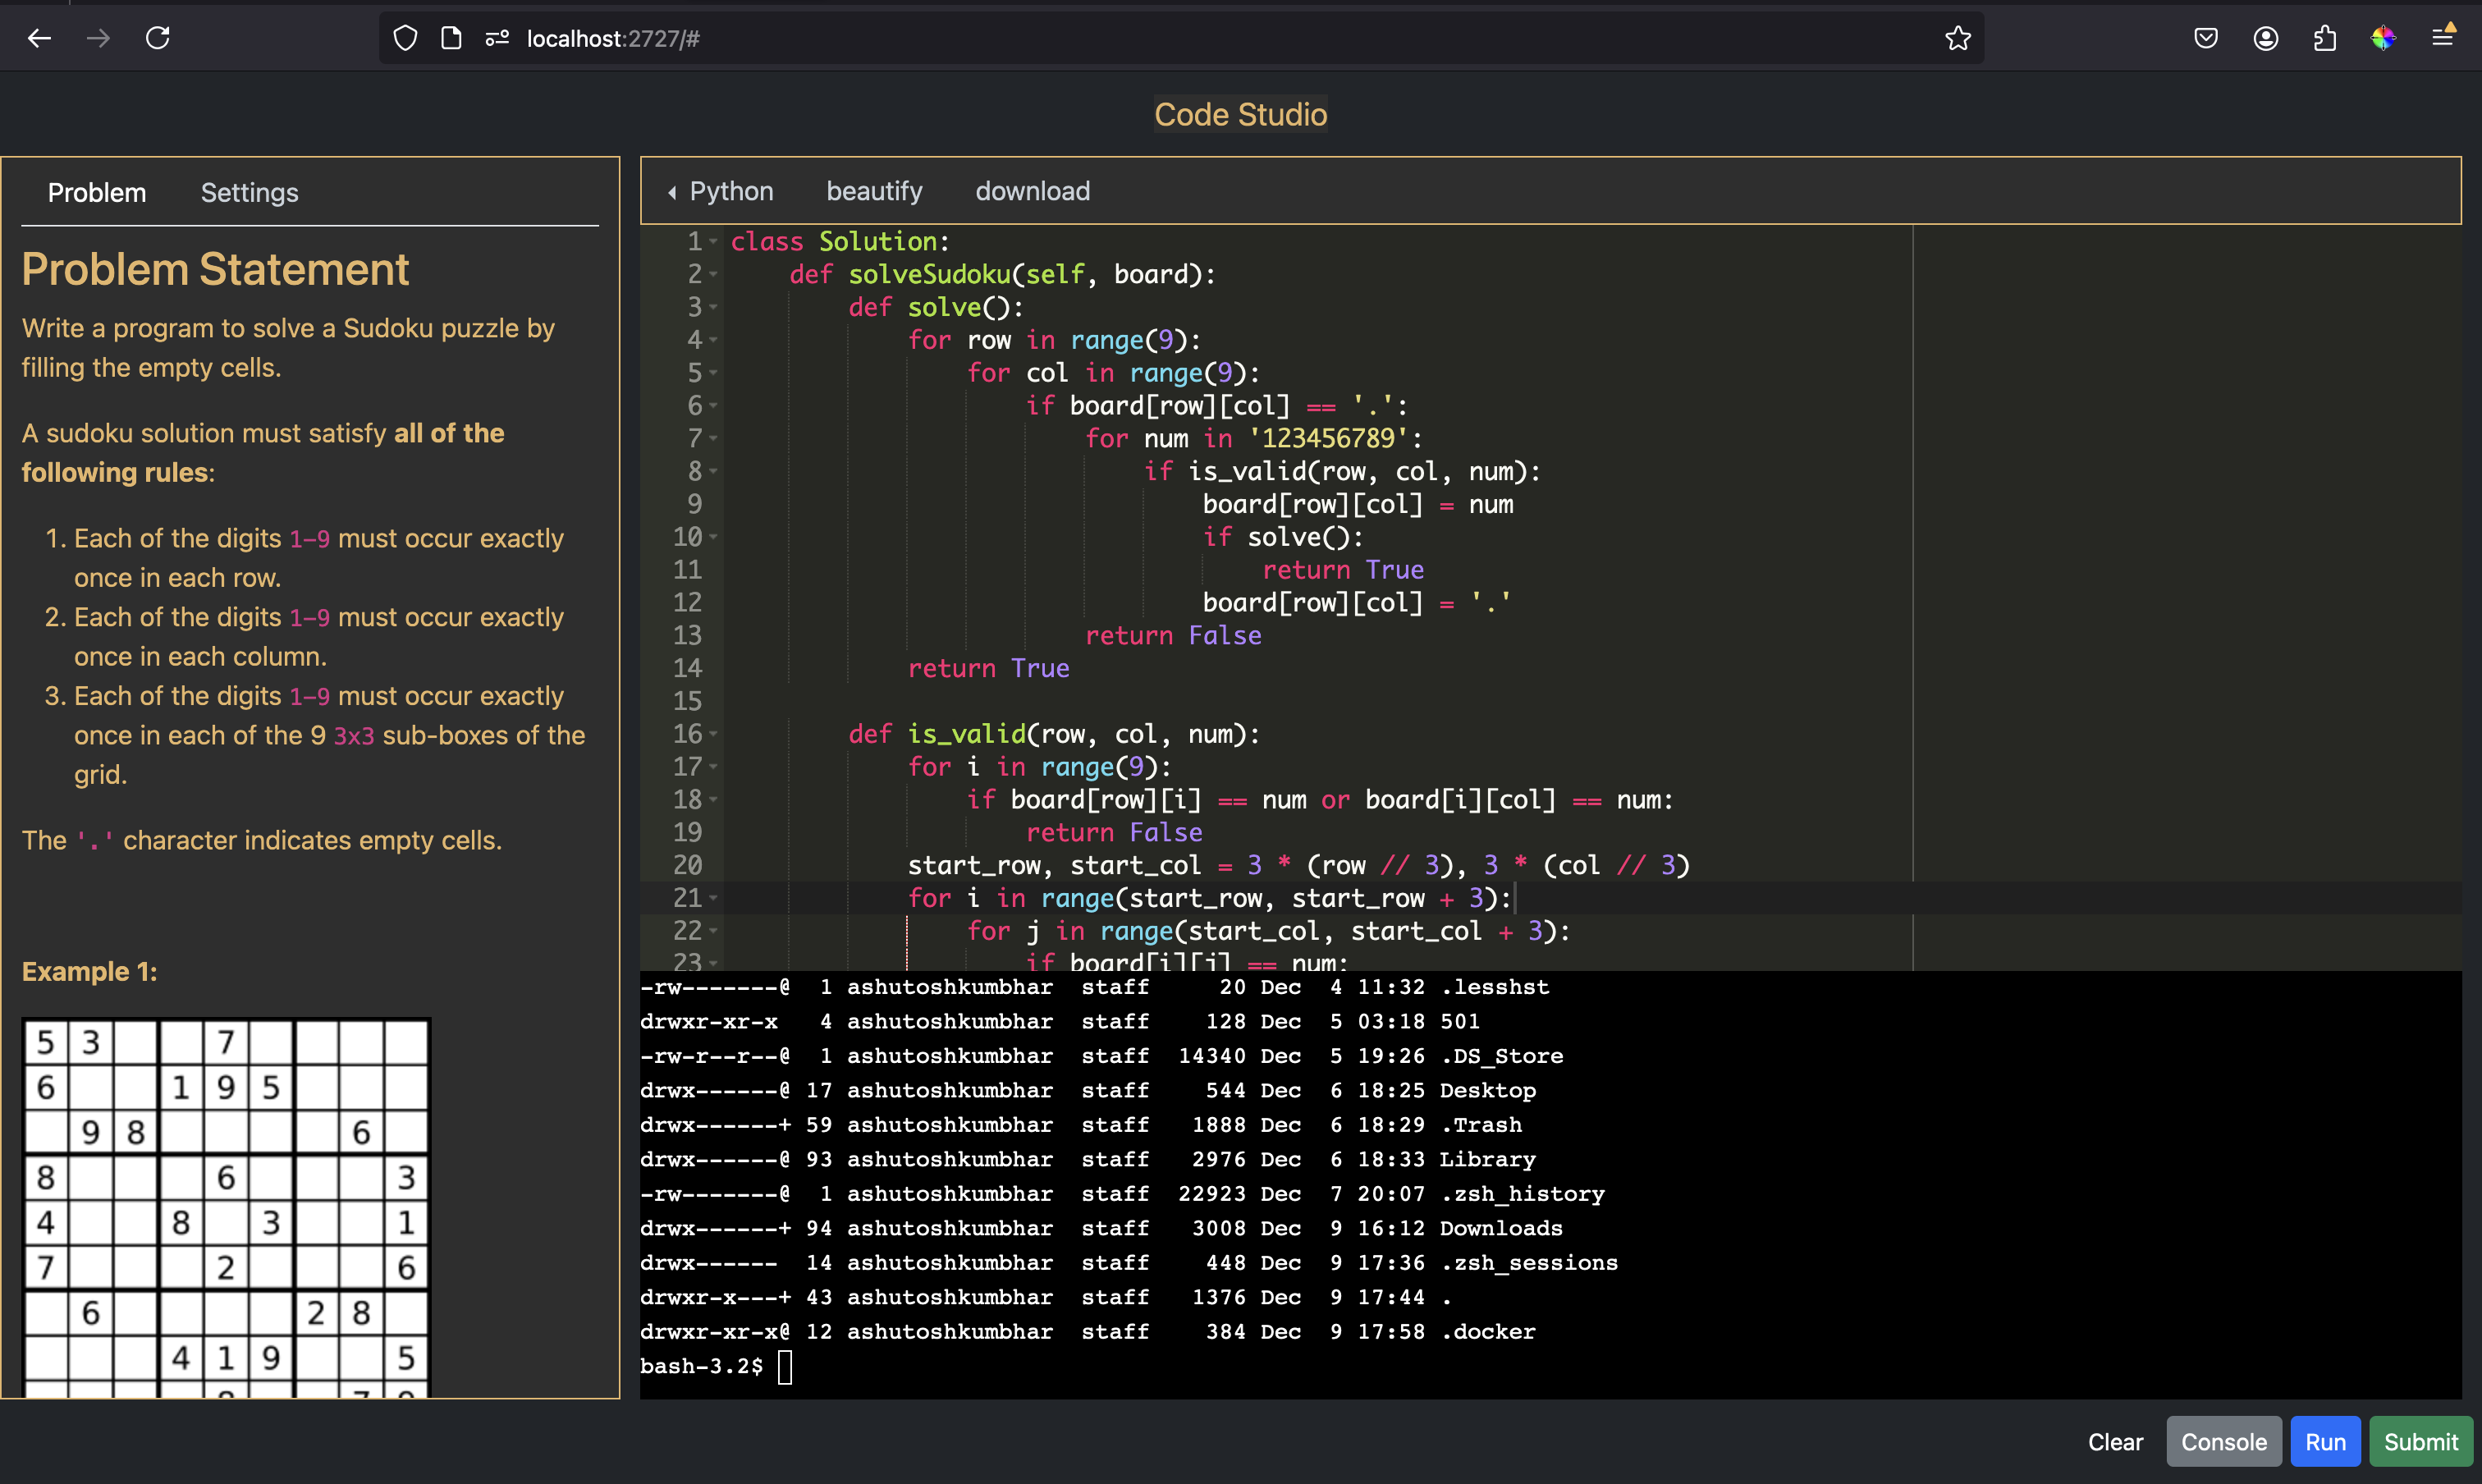Viewport: 2482px width, 1484px height.
Task: Click the 'Example 1:' label
Action: point(90,971)
